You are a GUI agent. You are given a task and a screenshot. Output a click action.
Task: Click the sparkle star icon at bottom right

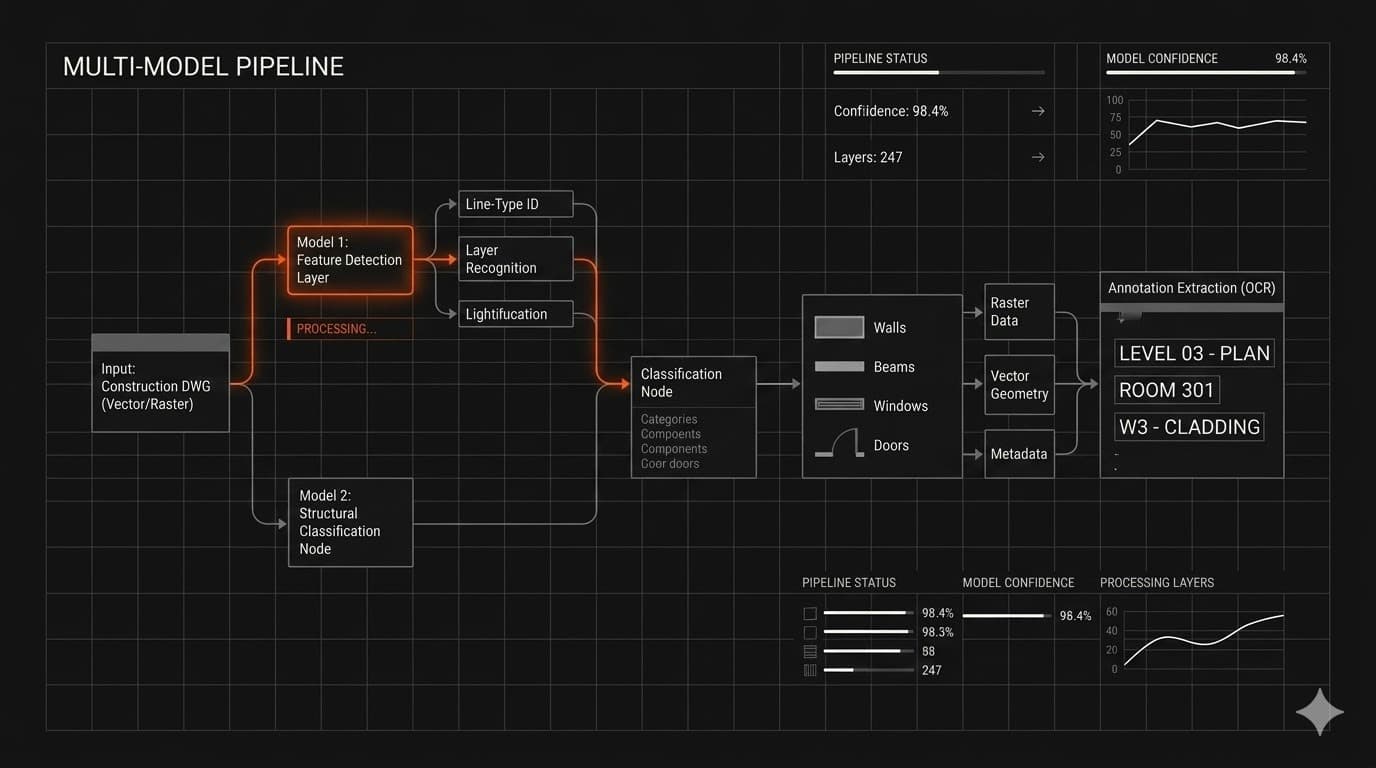point(1319,712)
